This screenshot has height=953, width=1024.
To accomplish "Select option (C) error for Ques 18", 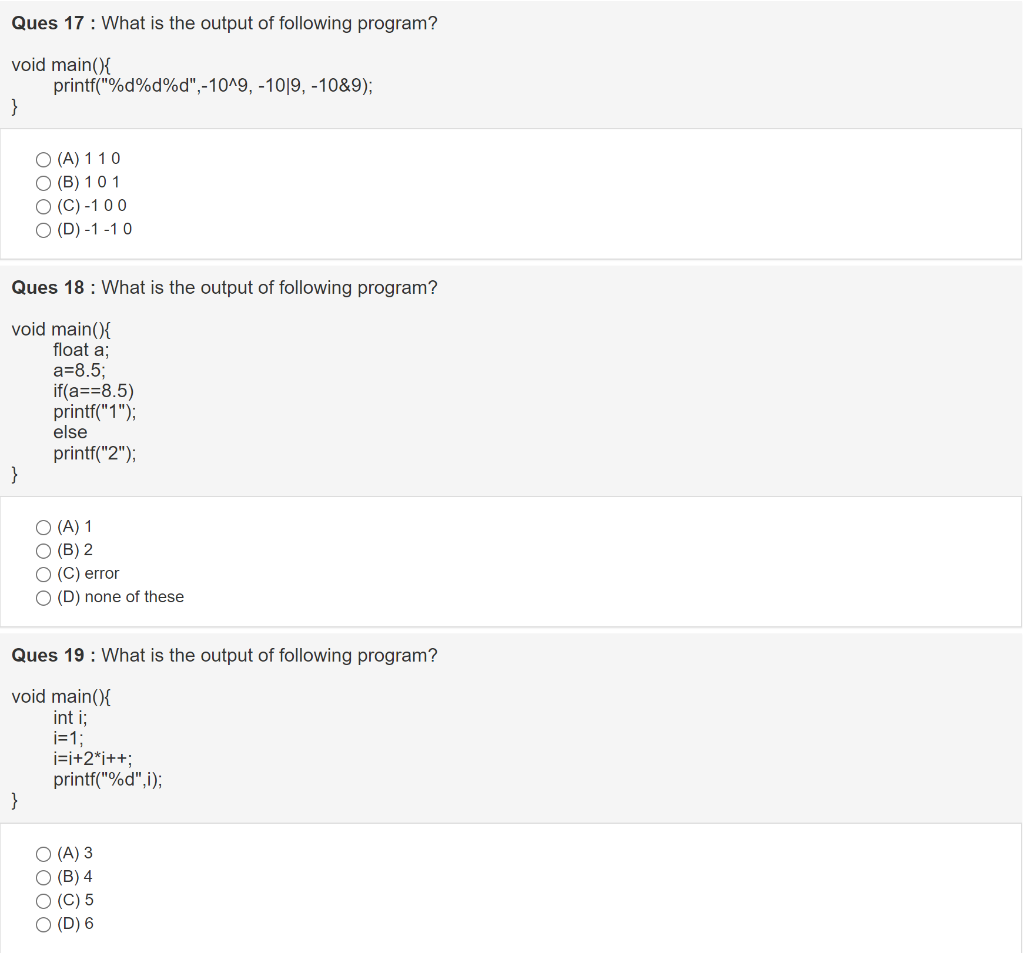I will click(x=44, y=573).
